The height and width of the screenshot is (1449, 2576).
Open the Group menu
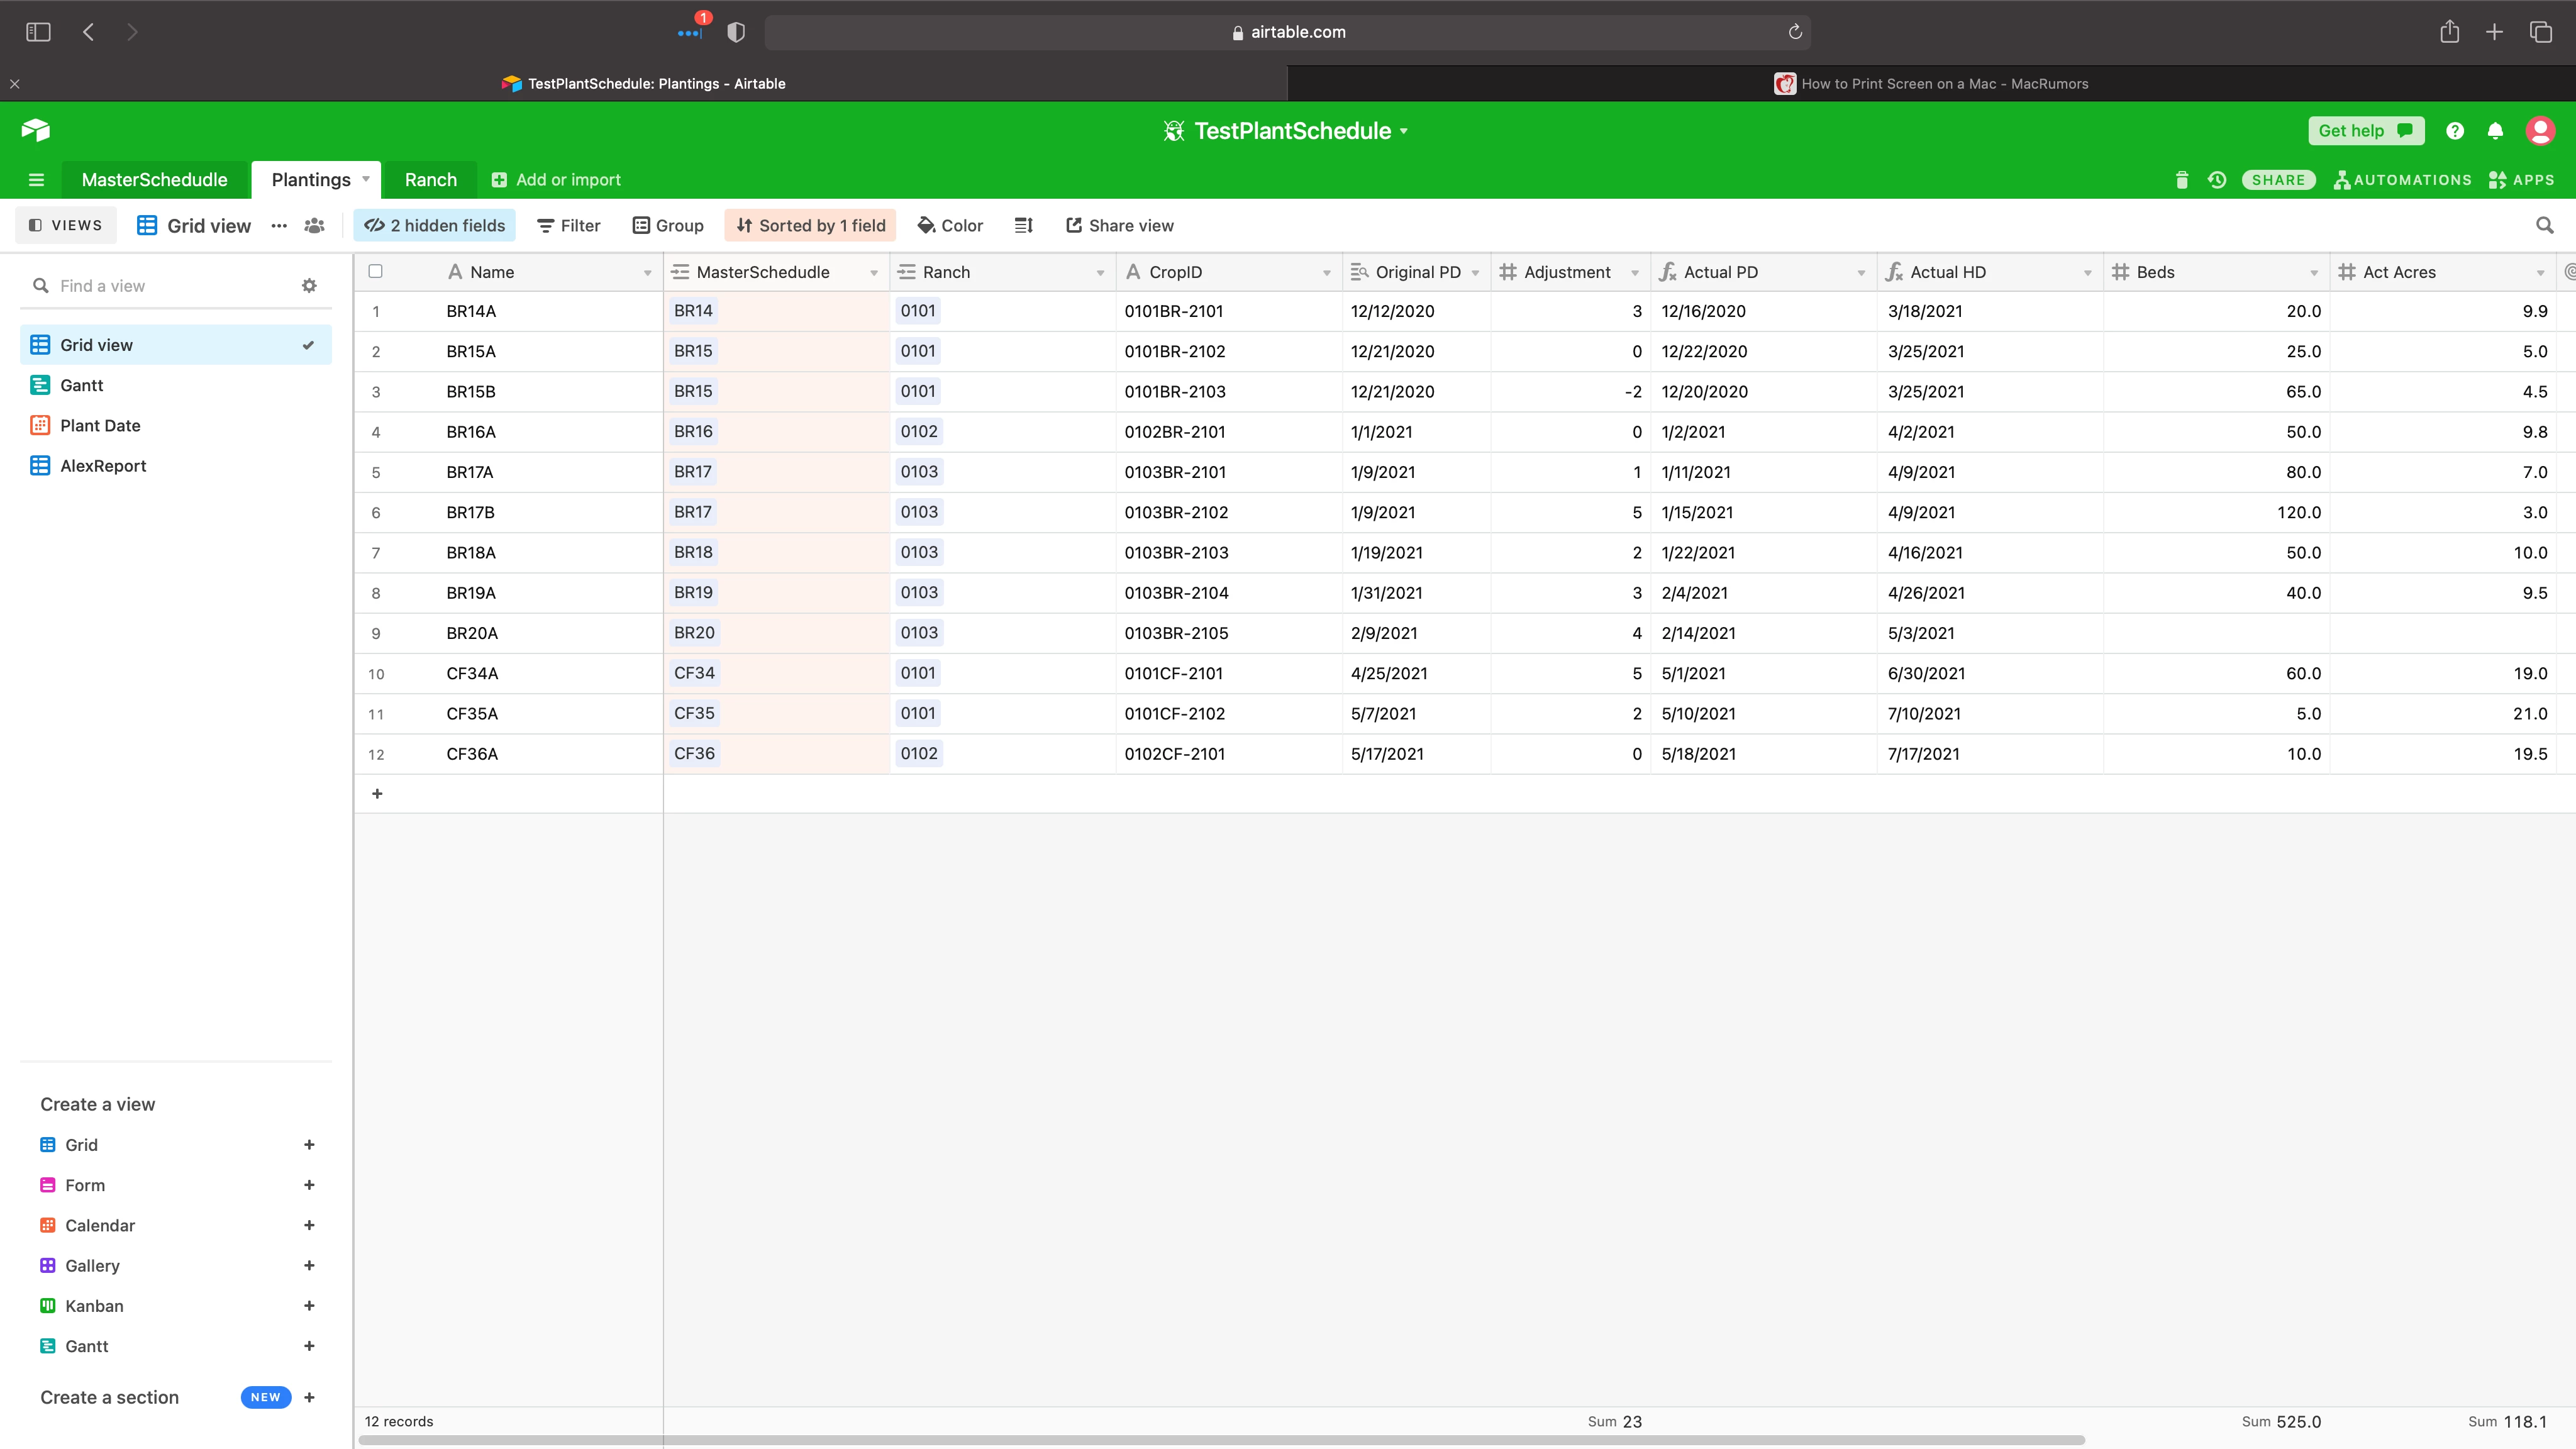coord(668,226)
